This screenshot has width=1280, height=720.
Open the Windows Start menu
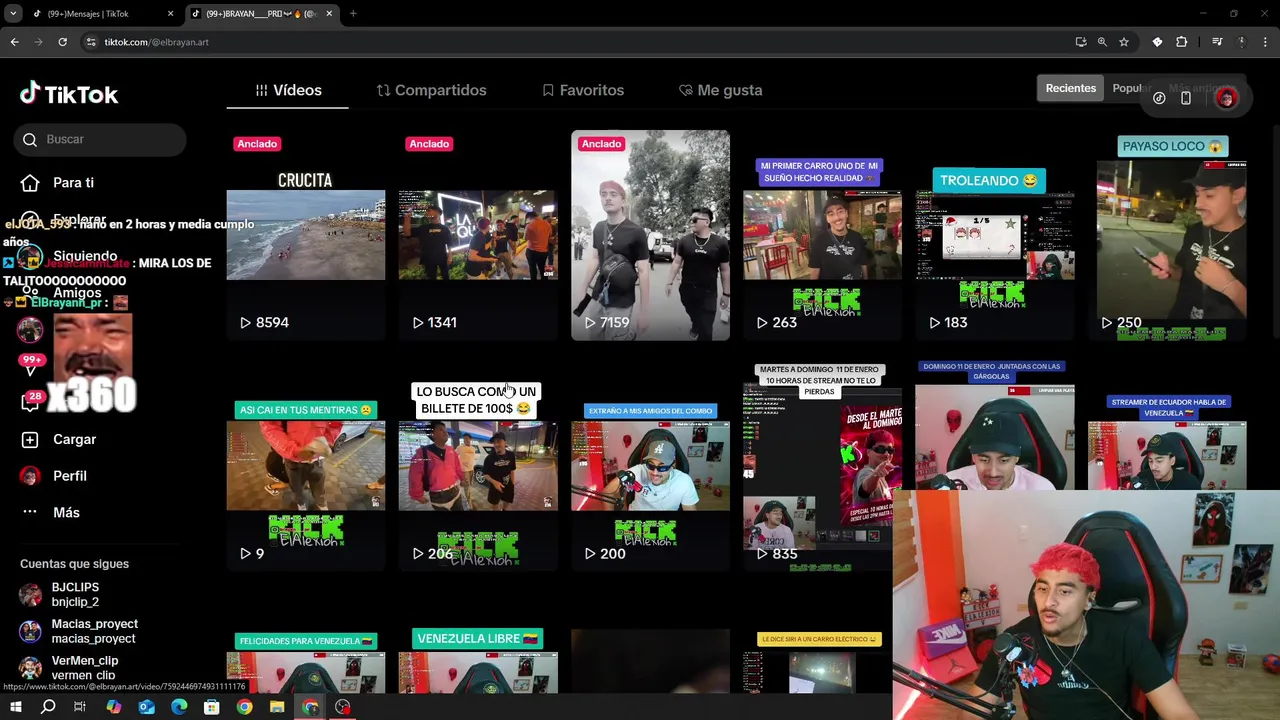coord(15,707)
